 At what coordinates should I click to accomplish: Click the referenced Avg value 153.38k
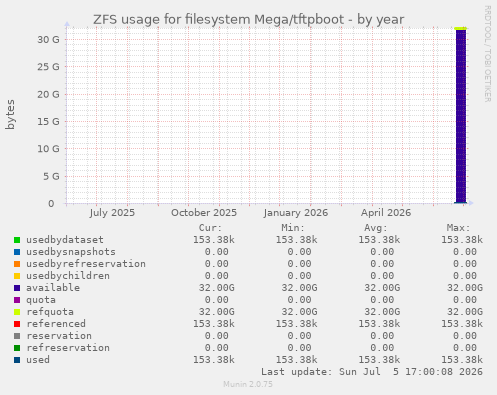(379, 324)
